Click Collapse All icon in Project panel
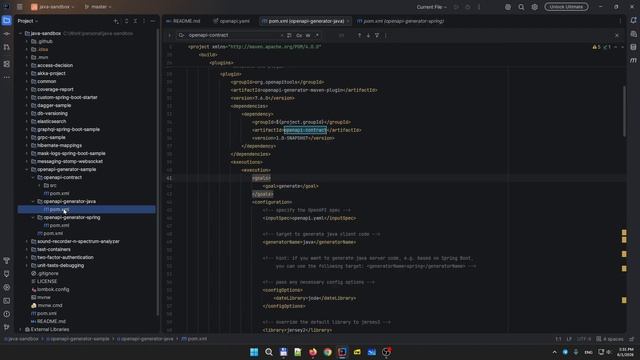This screenshot has height=360, width=640. [x=135, y=21]
